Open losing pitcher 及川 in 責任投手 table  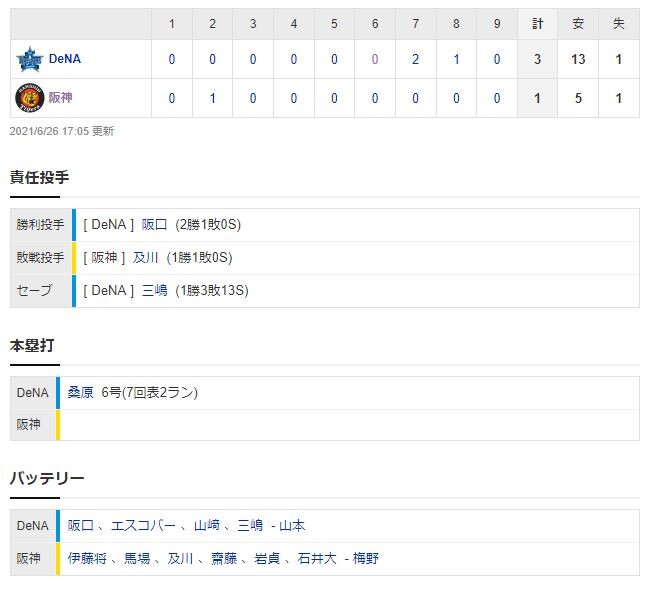(x=146, y=258)
